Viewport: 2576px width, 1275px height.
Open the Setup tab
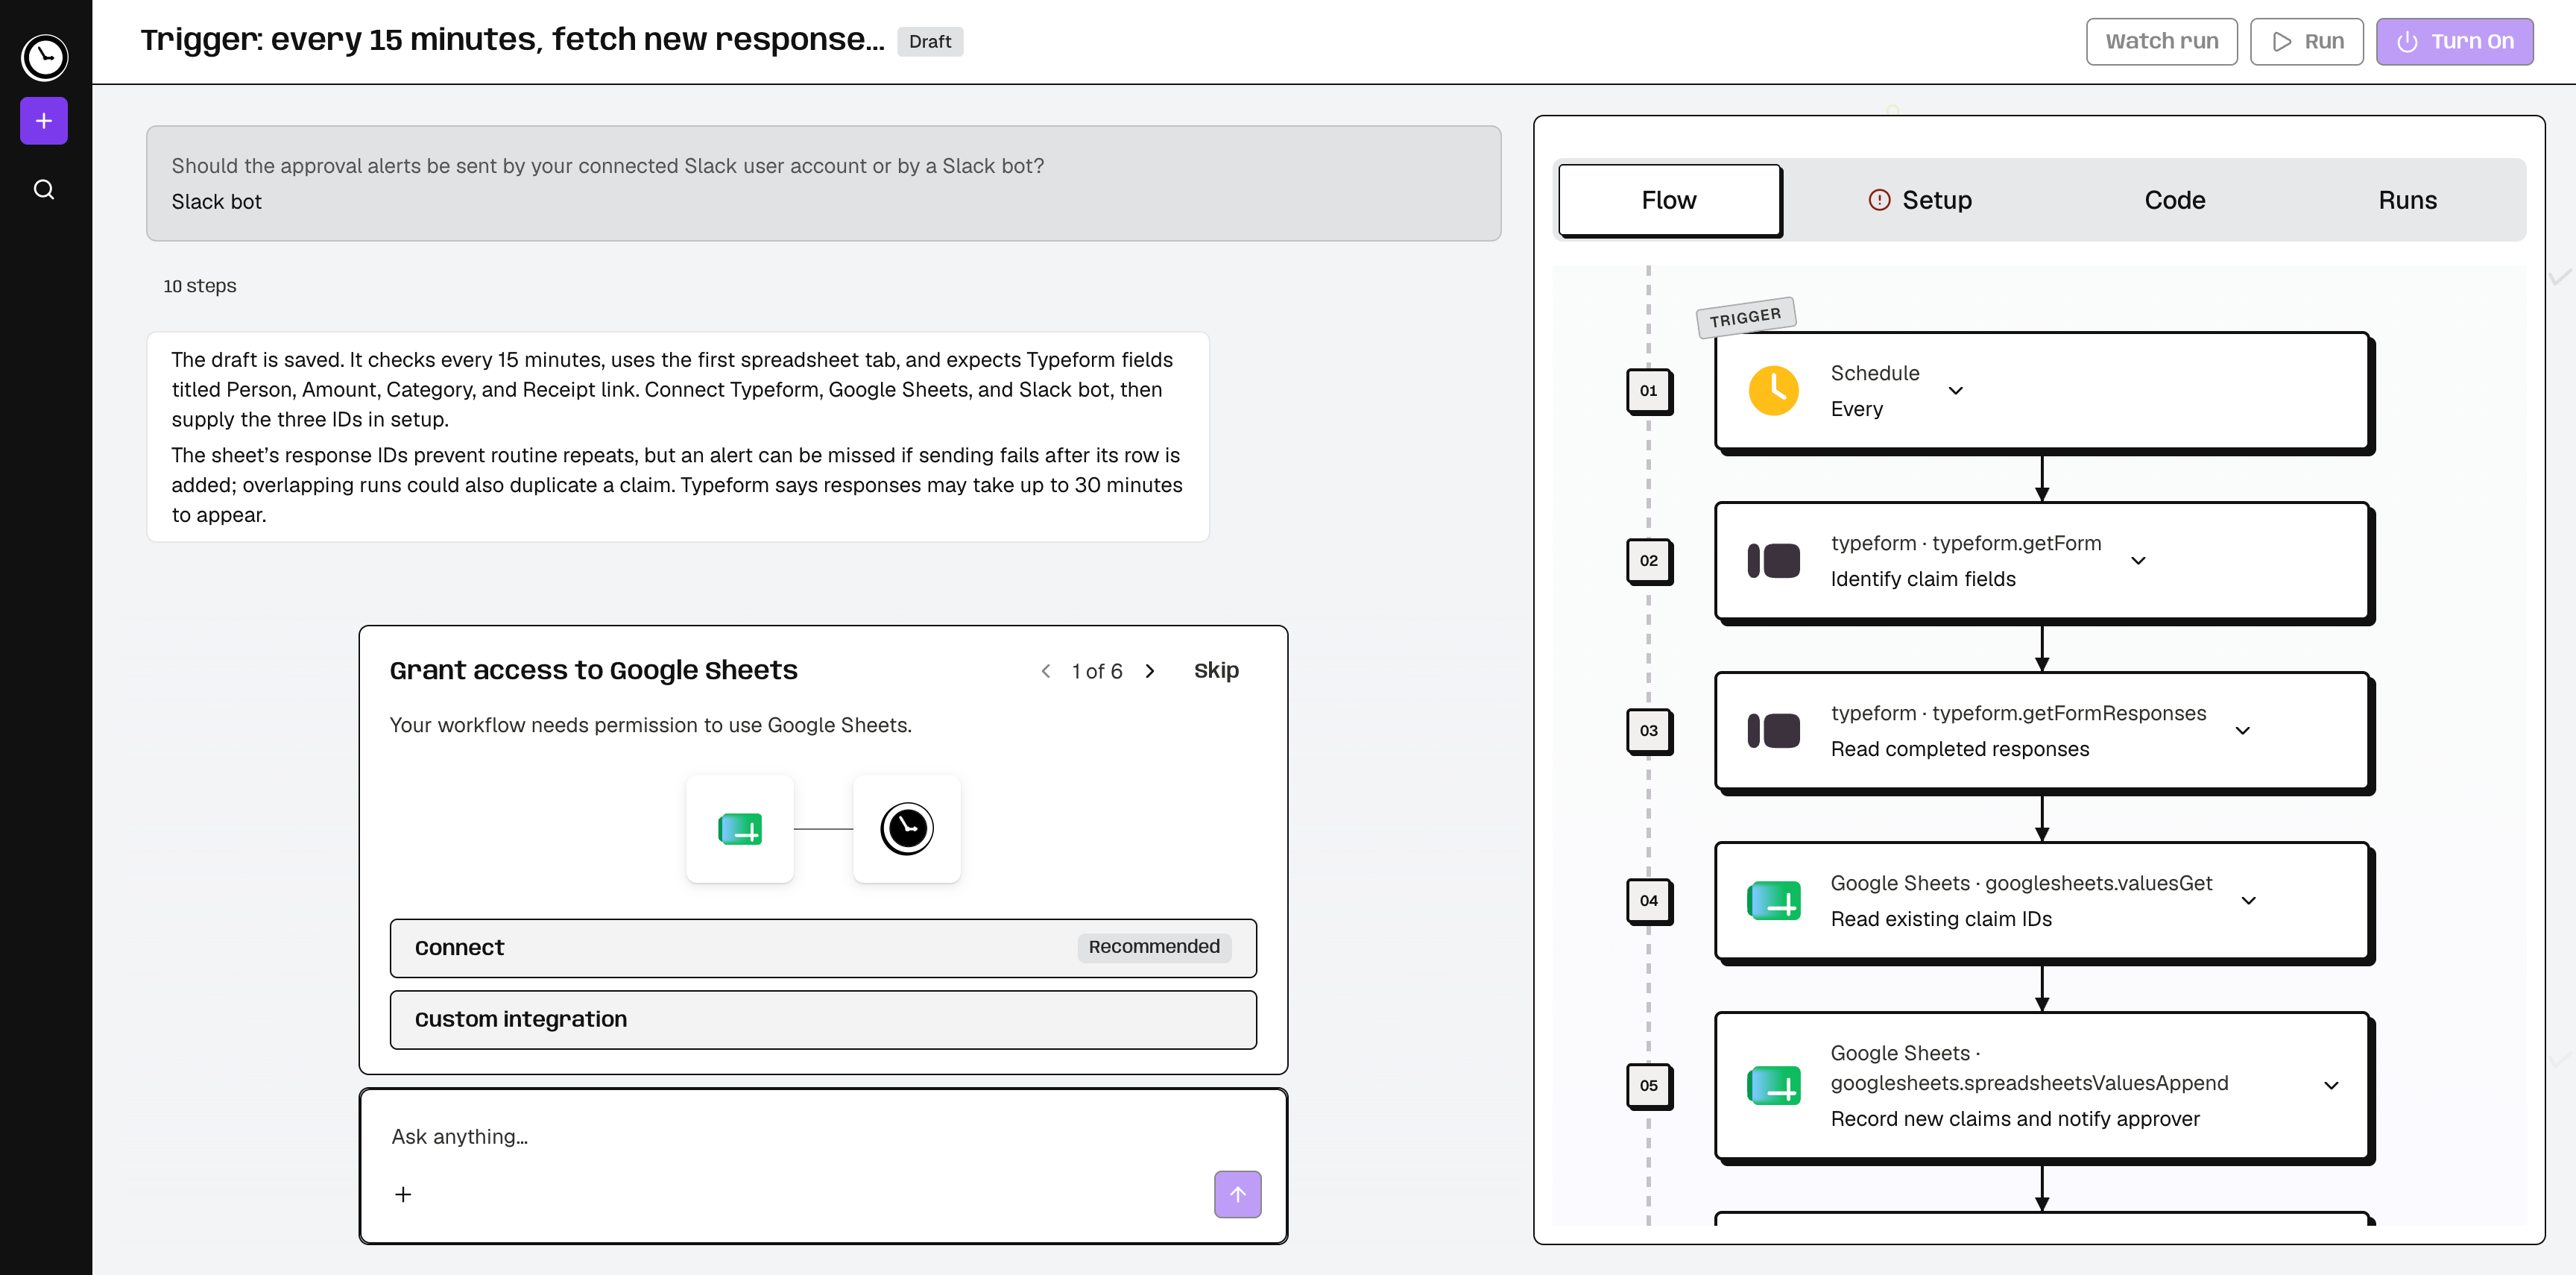pyautogui.click(x=1920, y=200)
